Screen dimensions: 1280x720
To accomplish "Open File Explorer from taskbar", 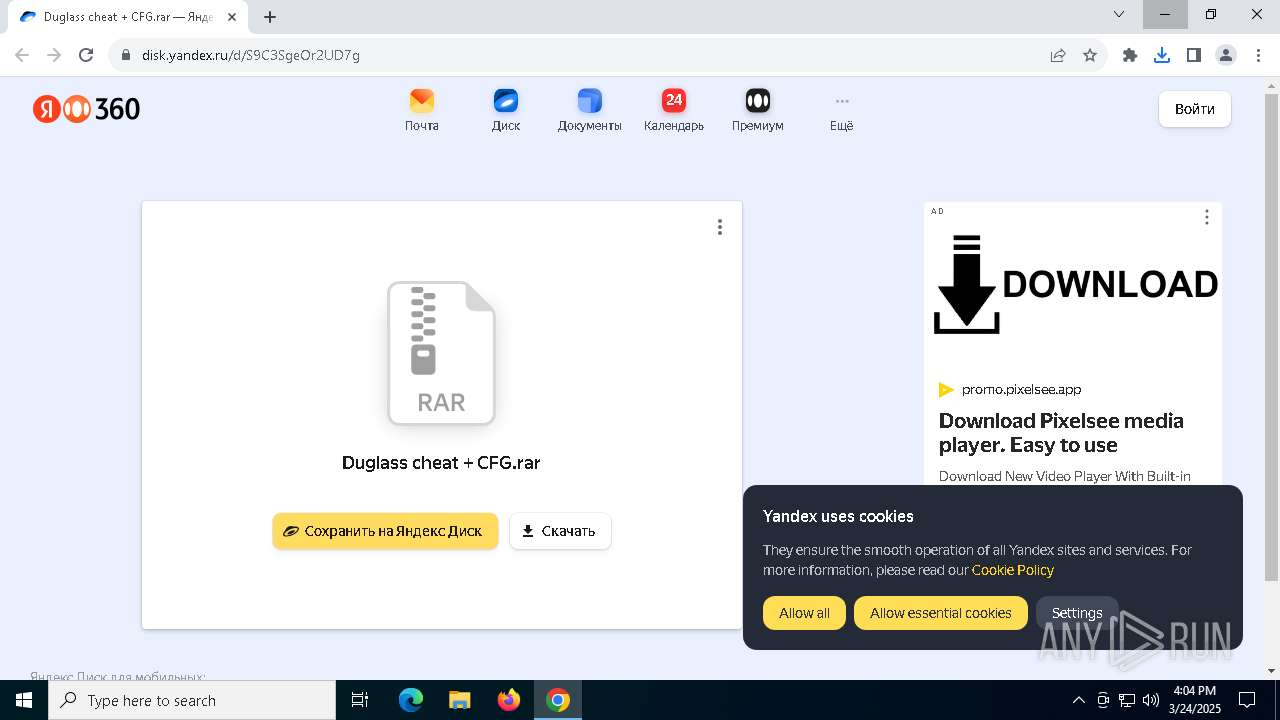I will (460, 700).
